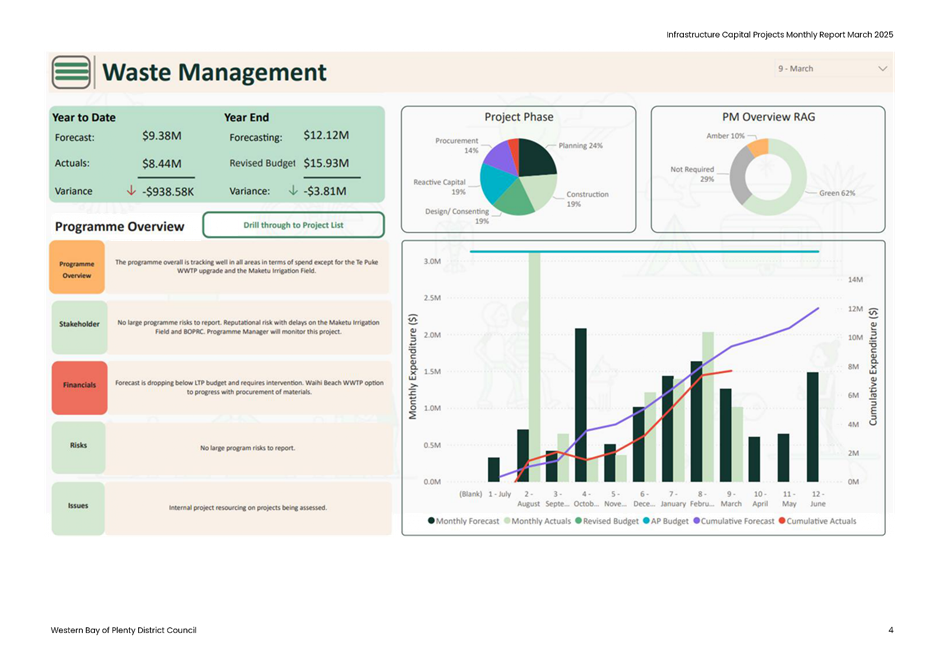Viewport: 938px width, 664px height.
Task: Toggle Monthly Forecast legend marker
Action: tap(431, 522)
